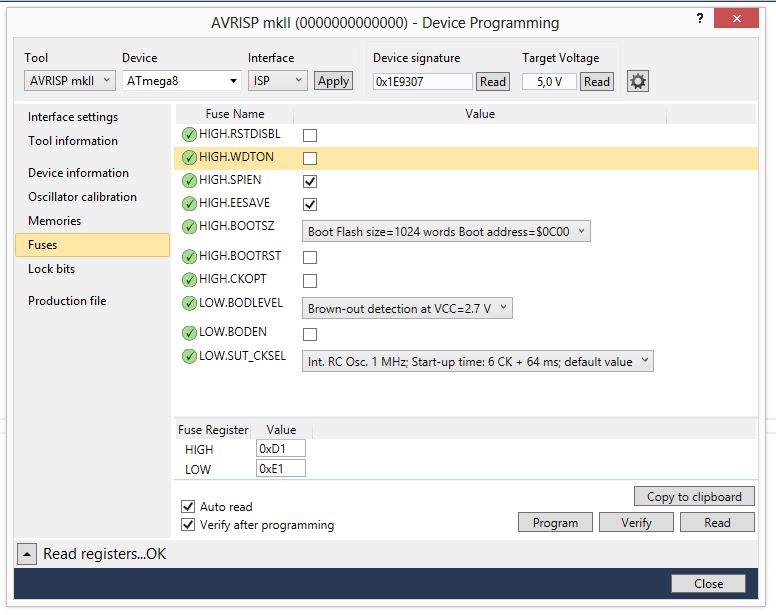The image size is (776, 615).
Task: Click the LOW.SUT_CKSEL fuse name text
Action: point(242,356)
